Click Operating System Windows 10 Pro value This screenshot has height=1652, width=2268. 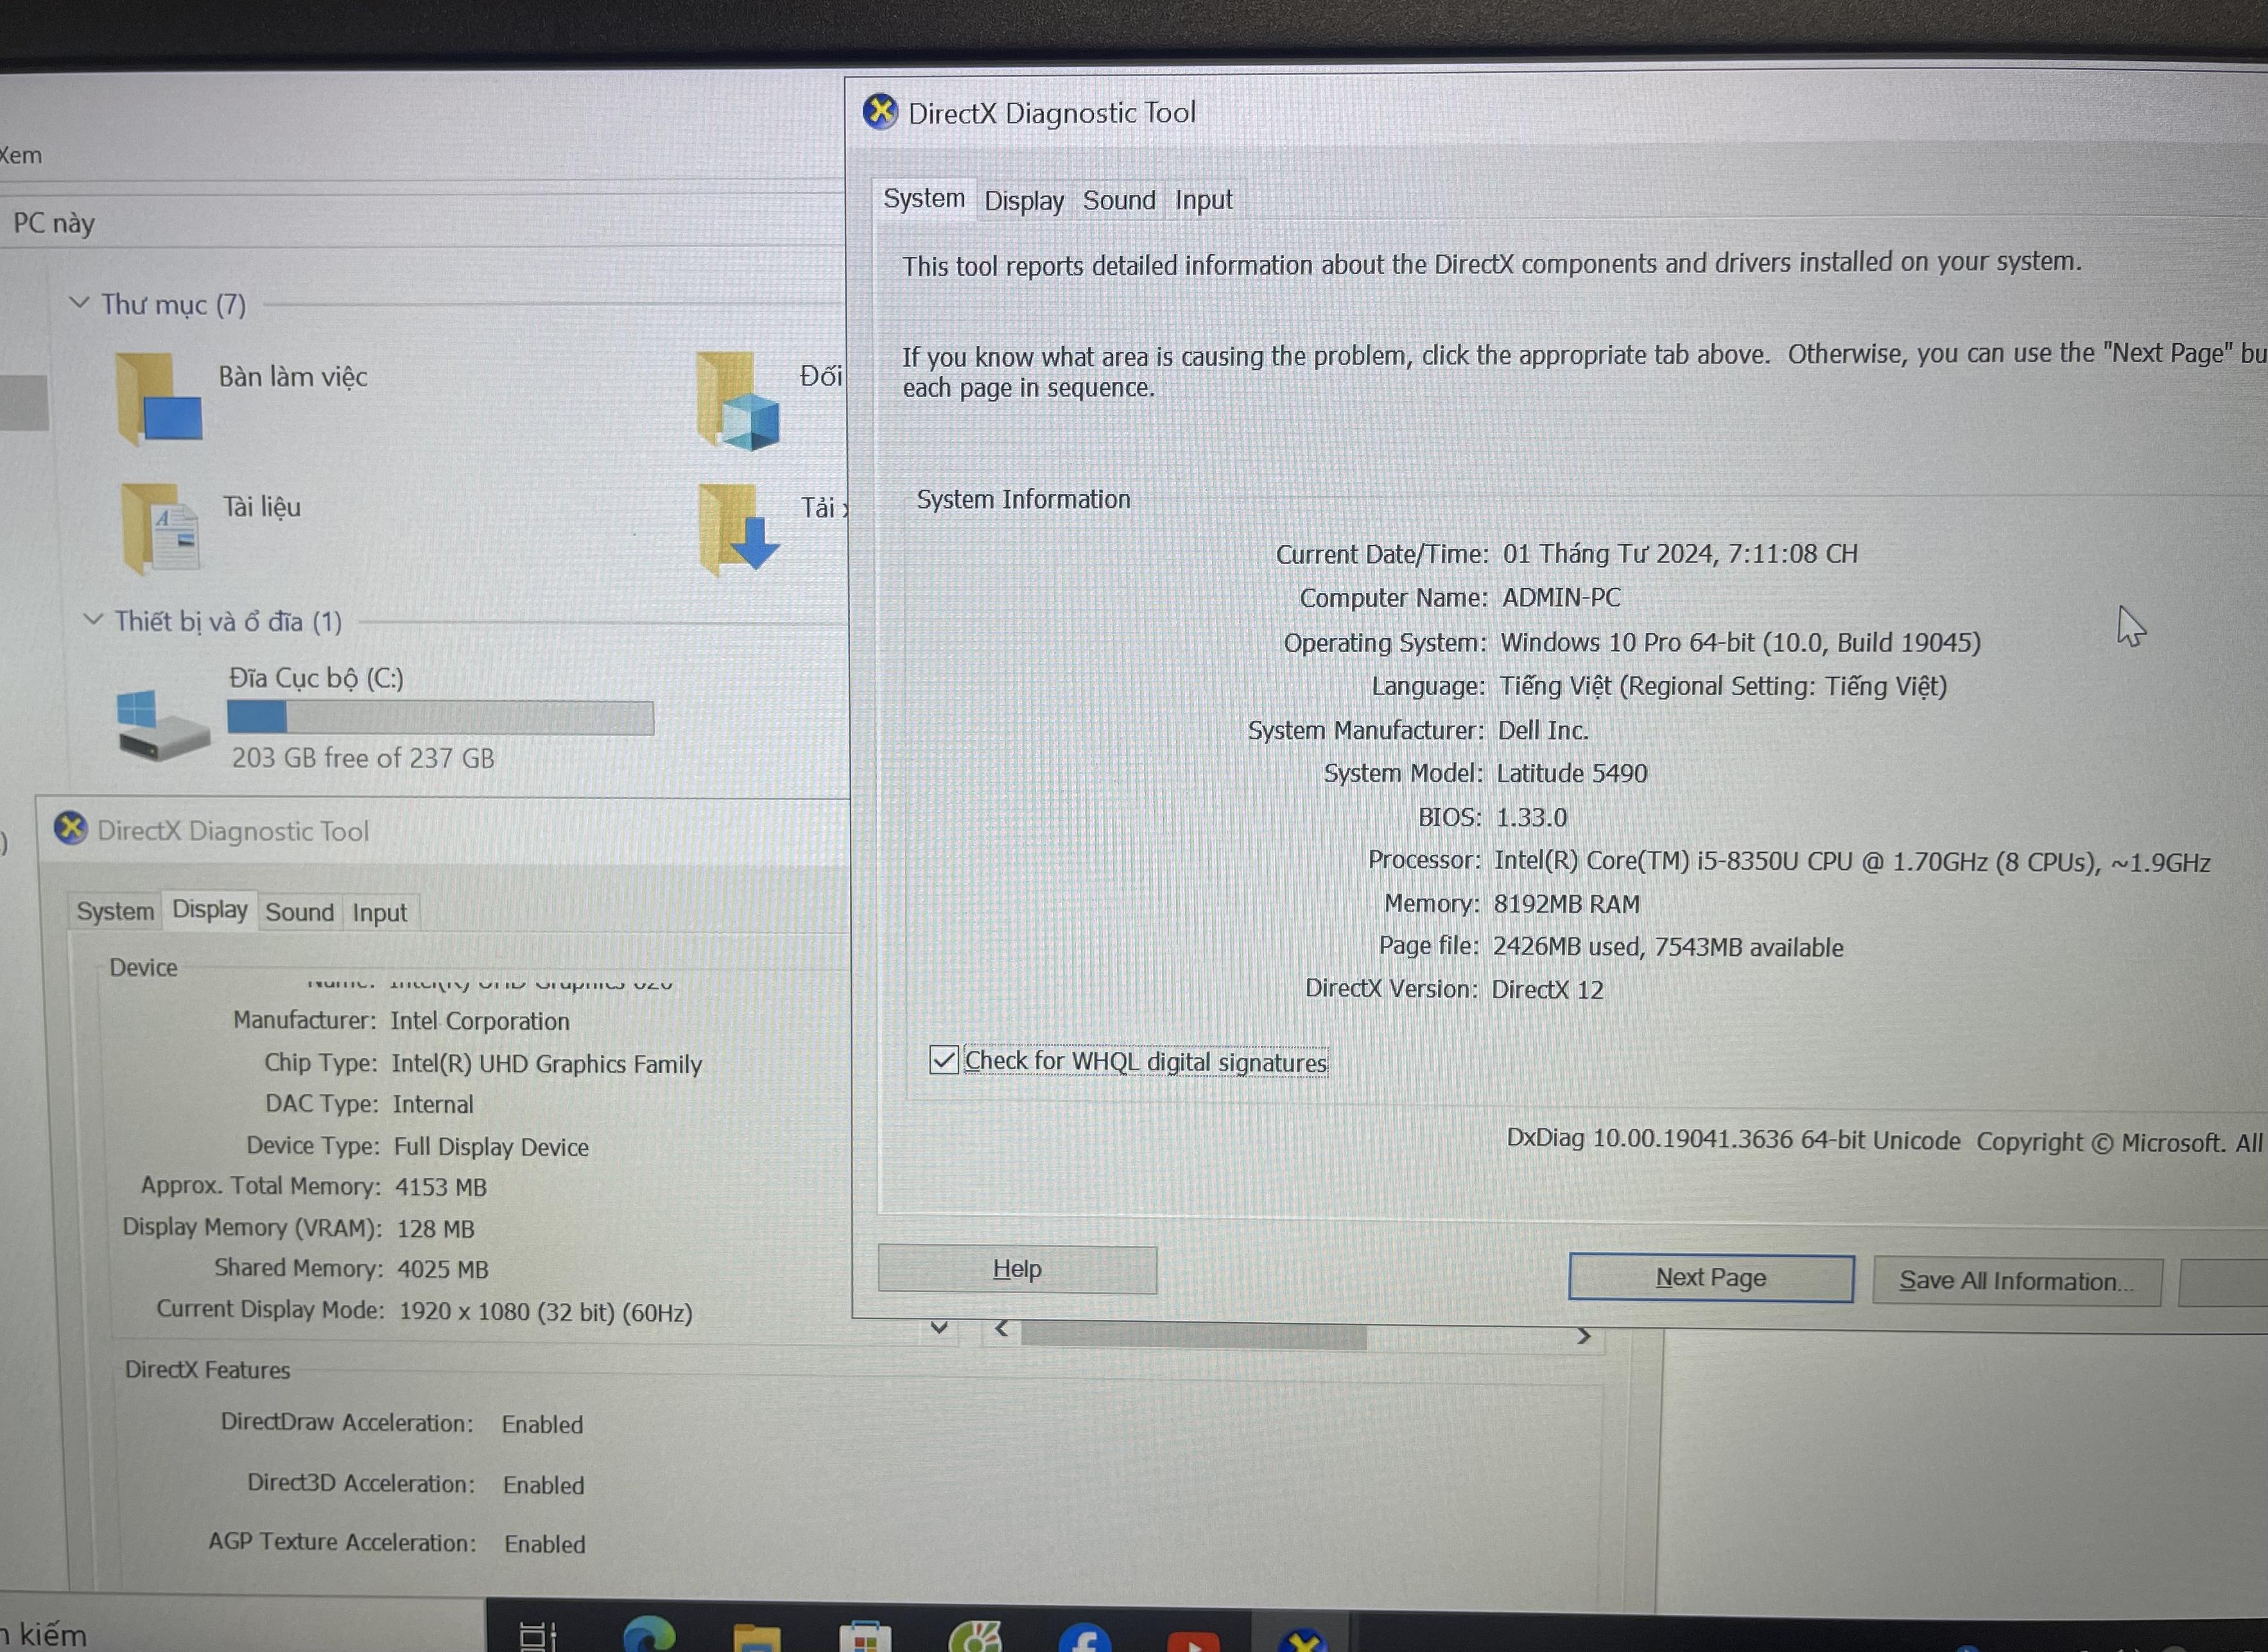pyautogui.click(x=1740, y=642)
